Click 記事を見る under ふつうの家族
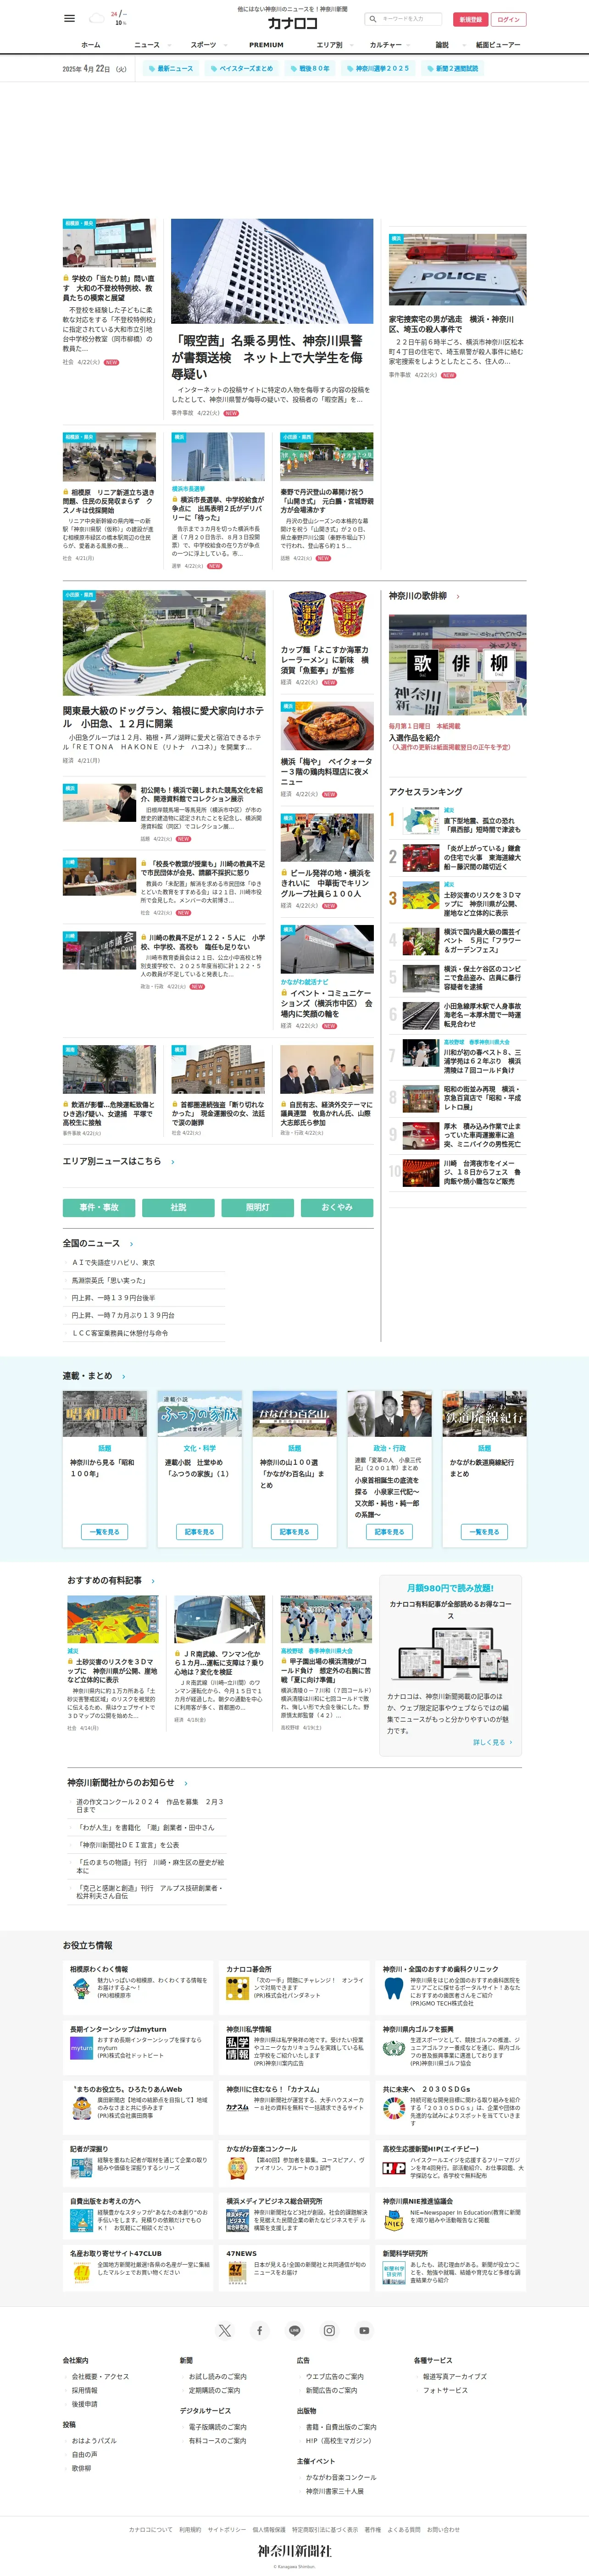This screenshot has height=2576, width=589. 200,1532
